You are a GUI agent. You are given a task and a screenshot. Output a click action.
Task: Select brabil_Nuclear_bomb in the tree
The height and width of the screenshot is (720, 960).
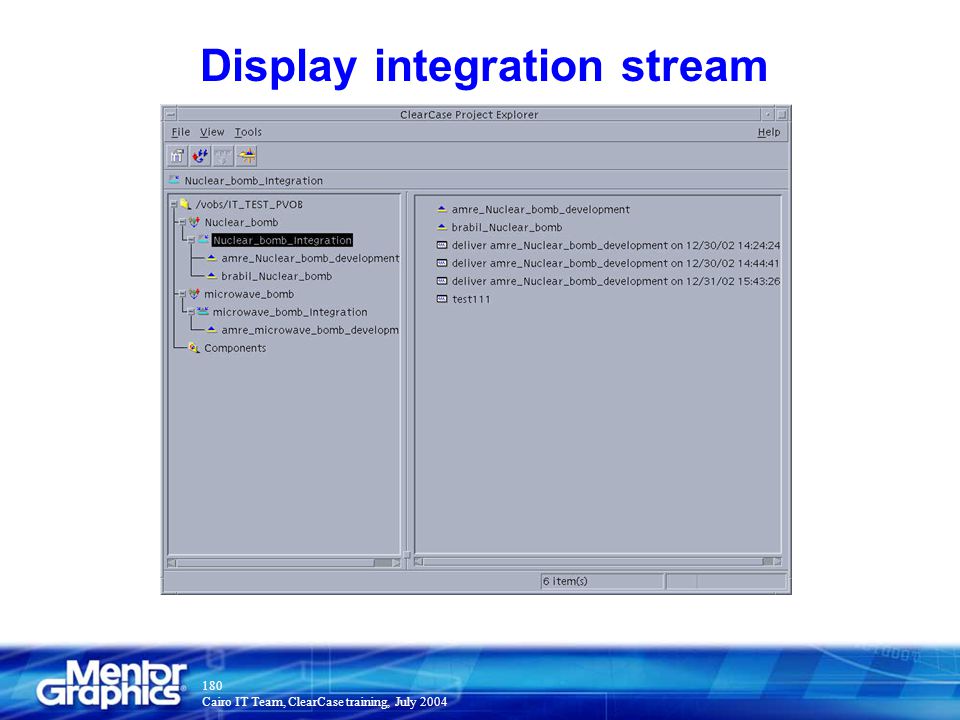point(277,276)
